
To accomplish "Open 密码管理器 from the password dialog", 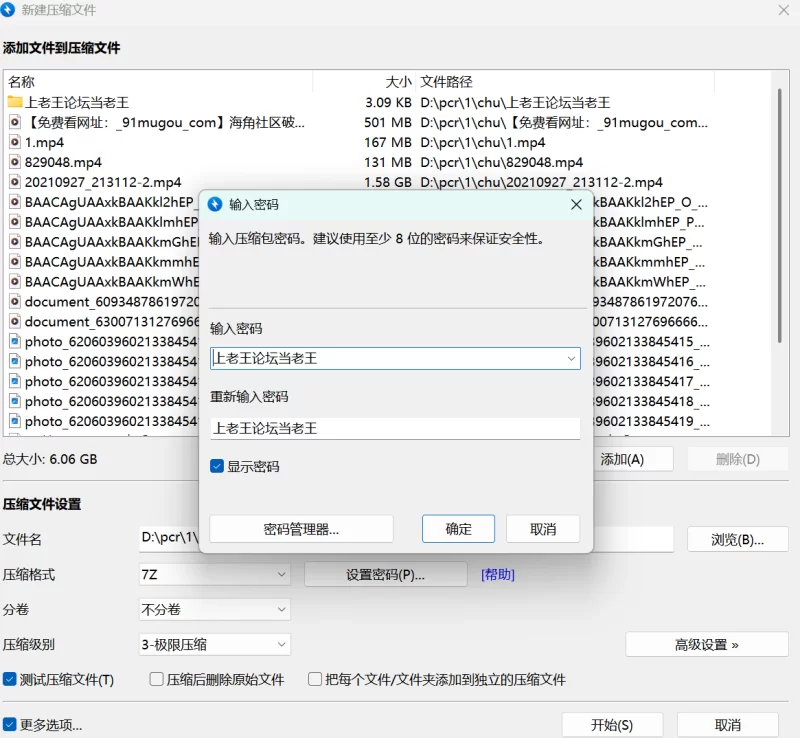I will click(301, 529).
